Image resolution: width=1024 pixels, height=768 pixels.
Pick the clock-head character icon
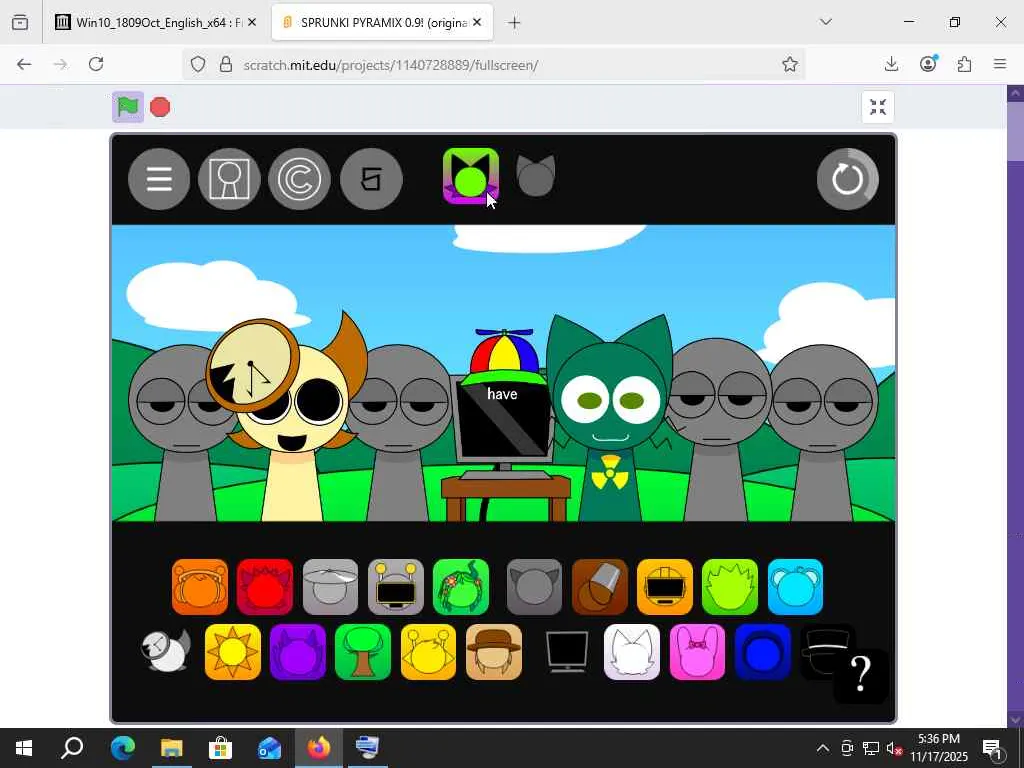[x=167, y=651]
